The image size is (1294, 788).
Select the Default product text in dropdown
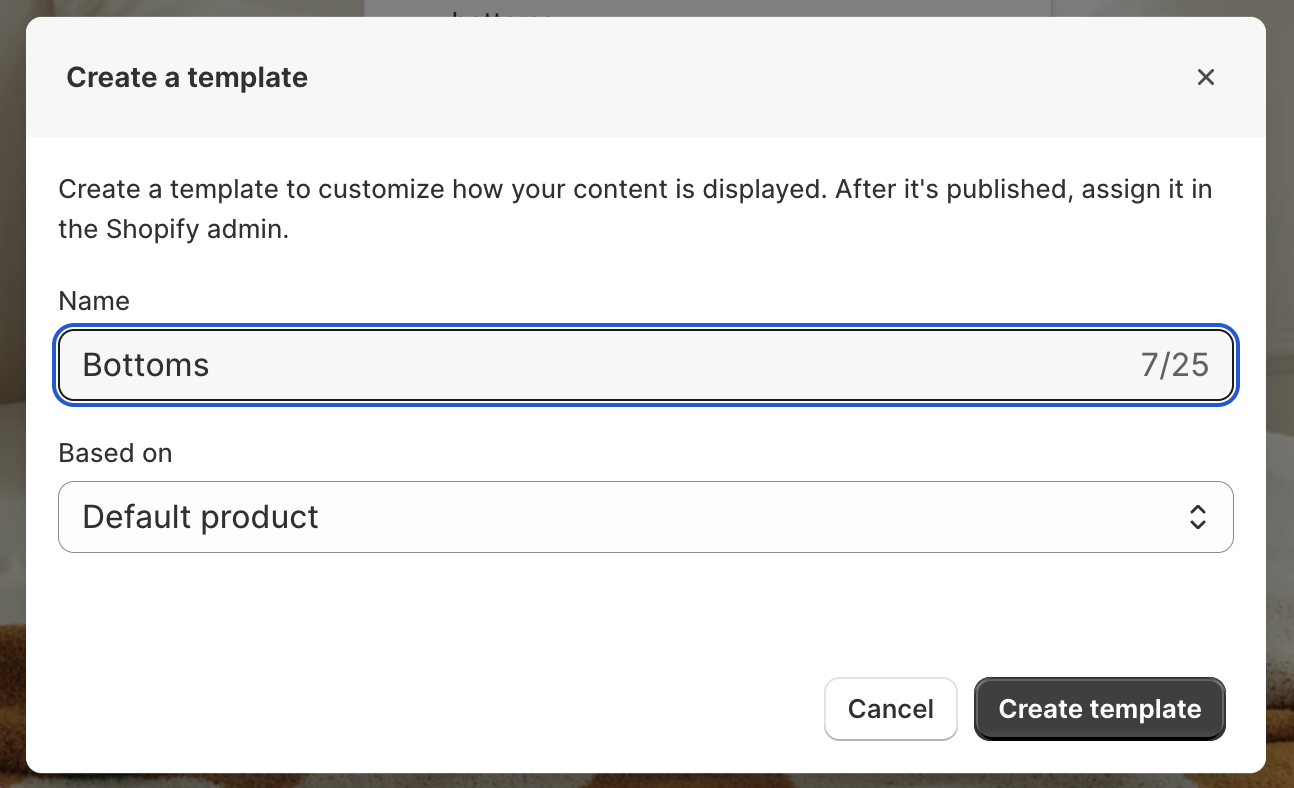[x=200, y=517]
